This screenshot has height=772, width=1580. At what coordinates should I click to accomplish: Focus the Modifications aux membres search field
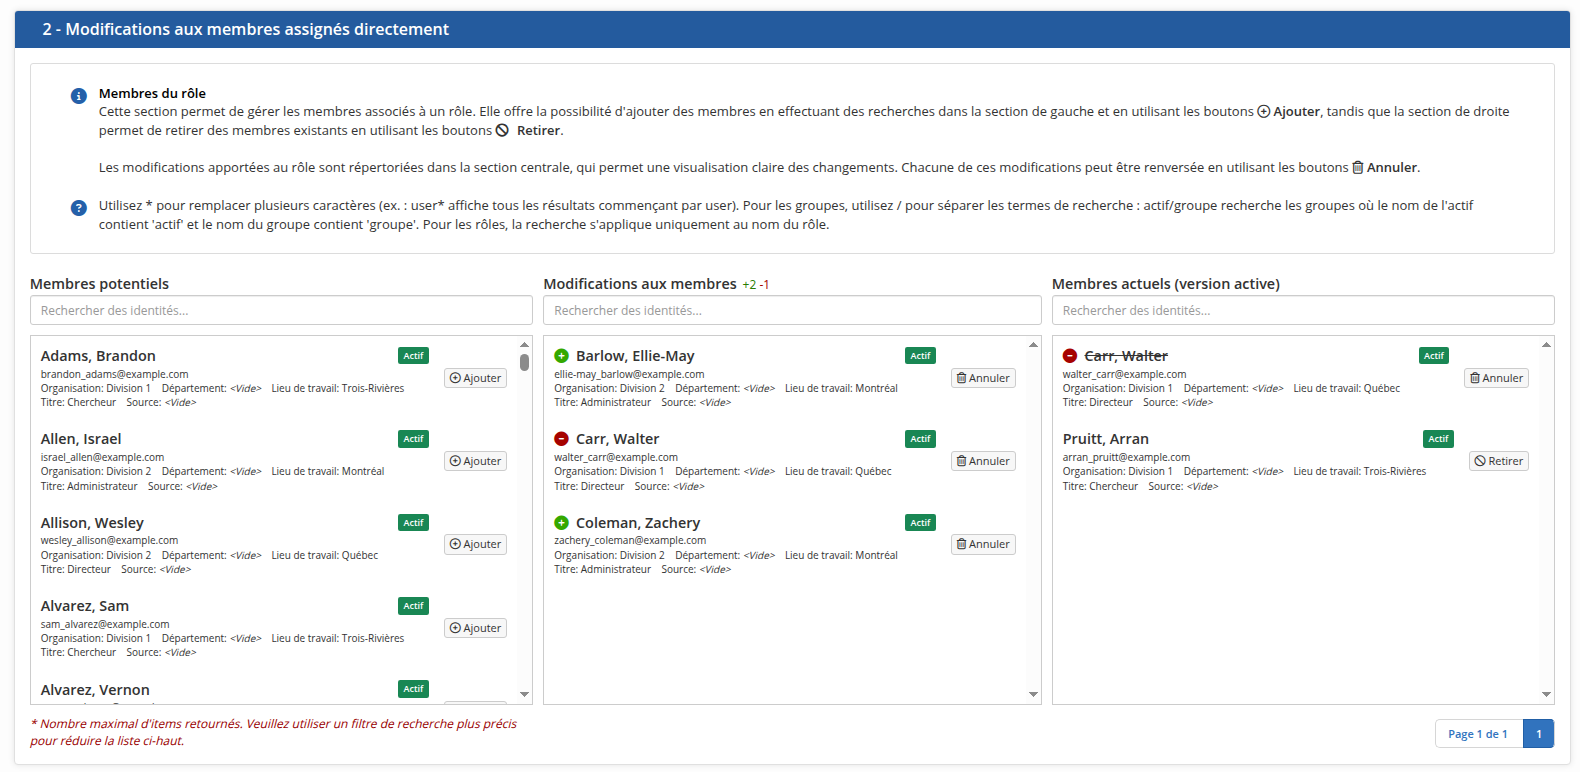click(792, 310)
